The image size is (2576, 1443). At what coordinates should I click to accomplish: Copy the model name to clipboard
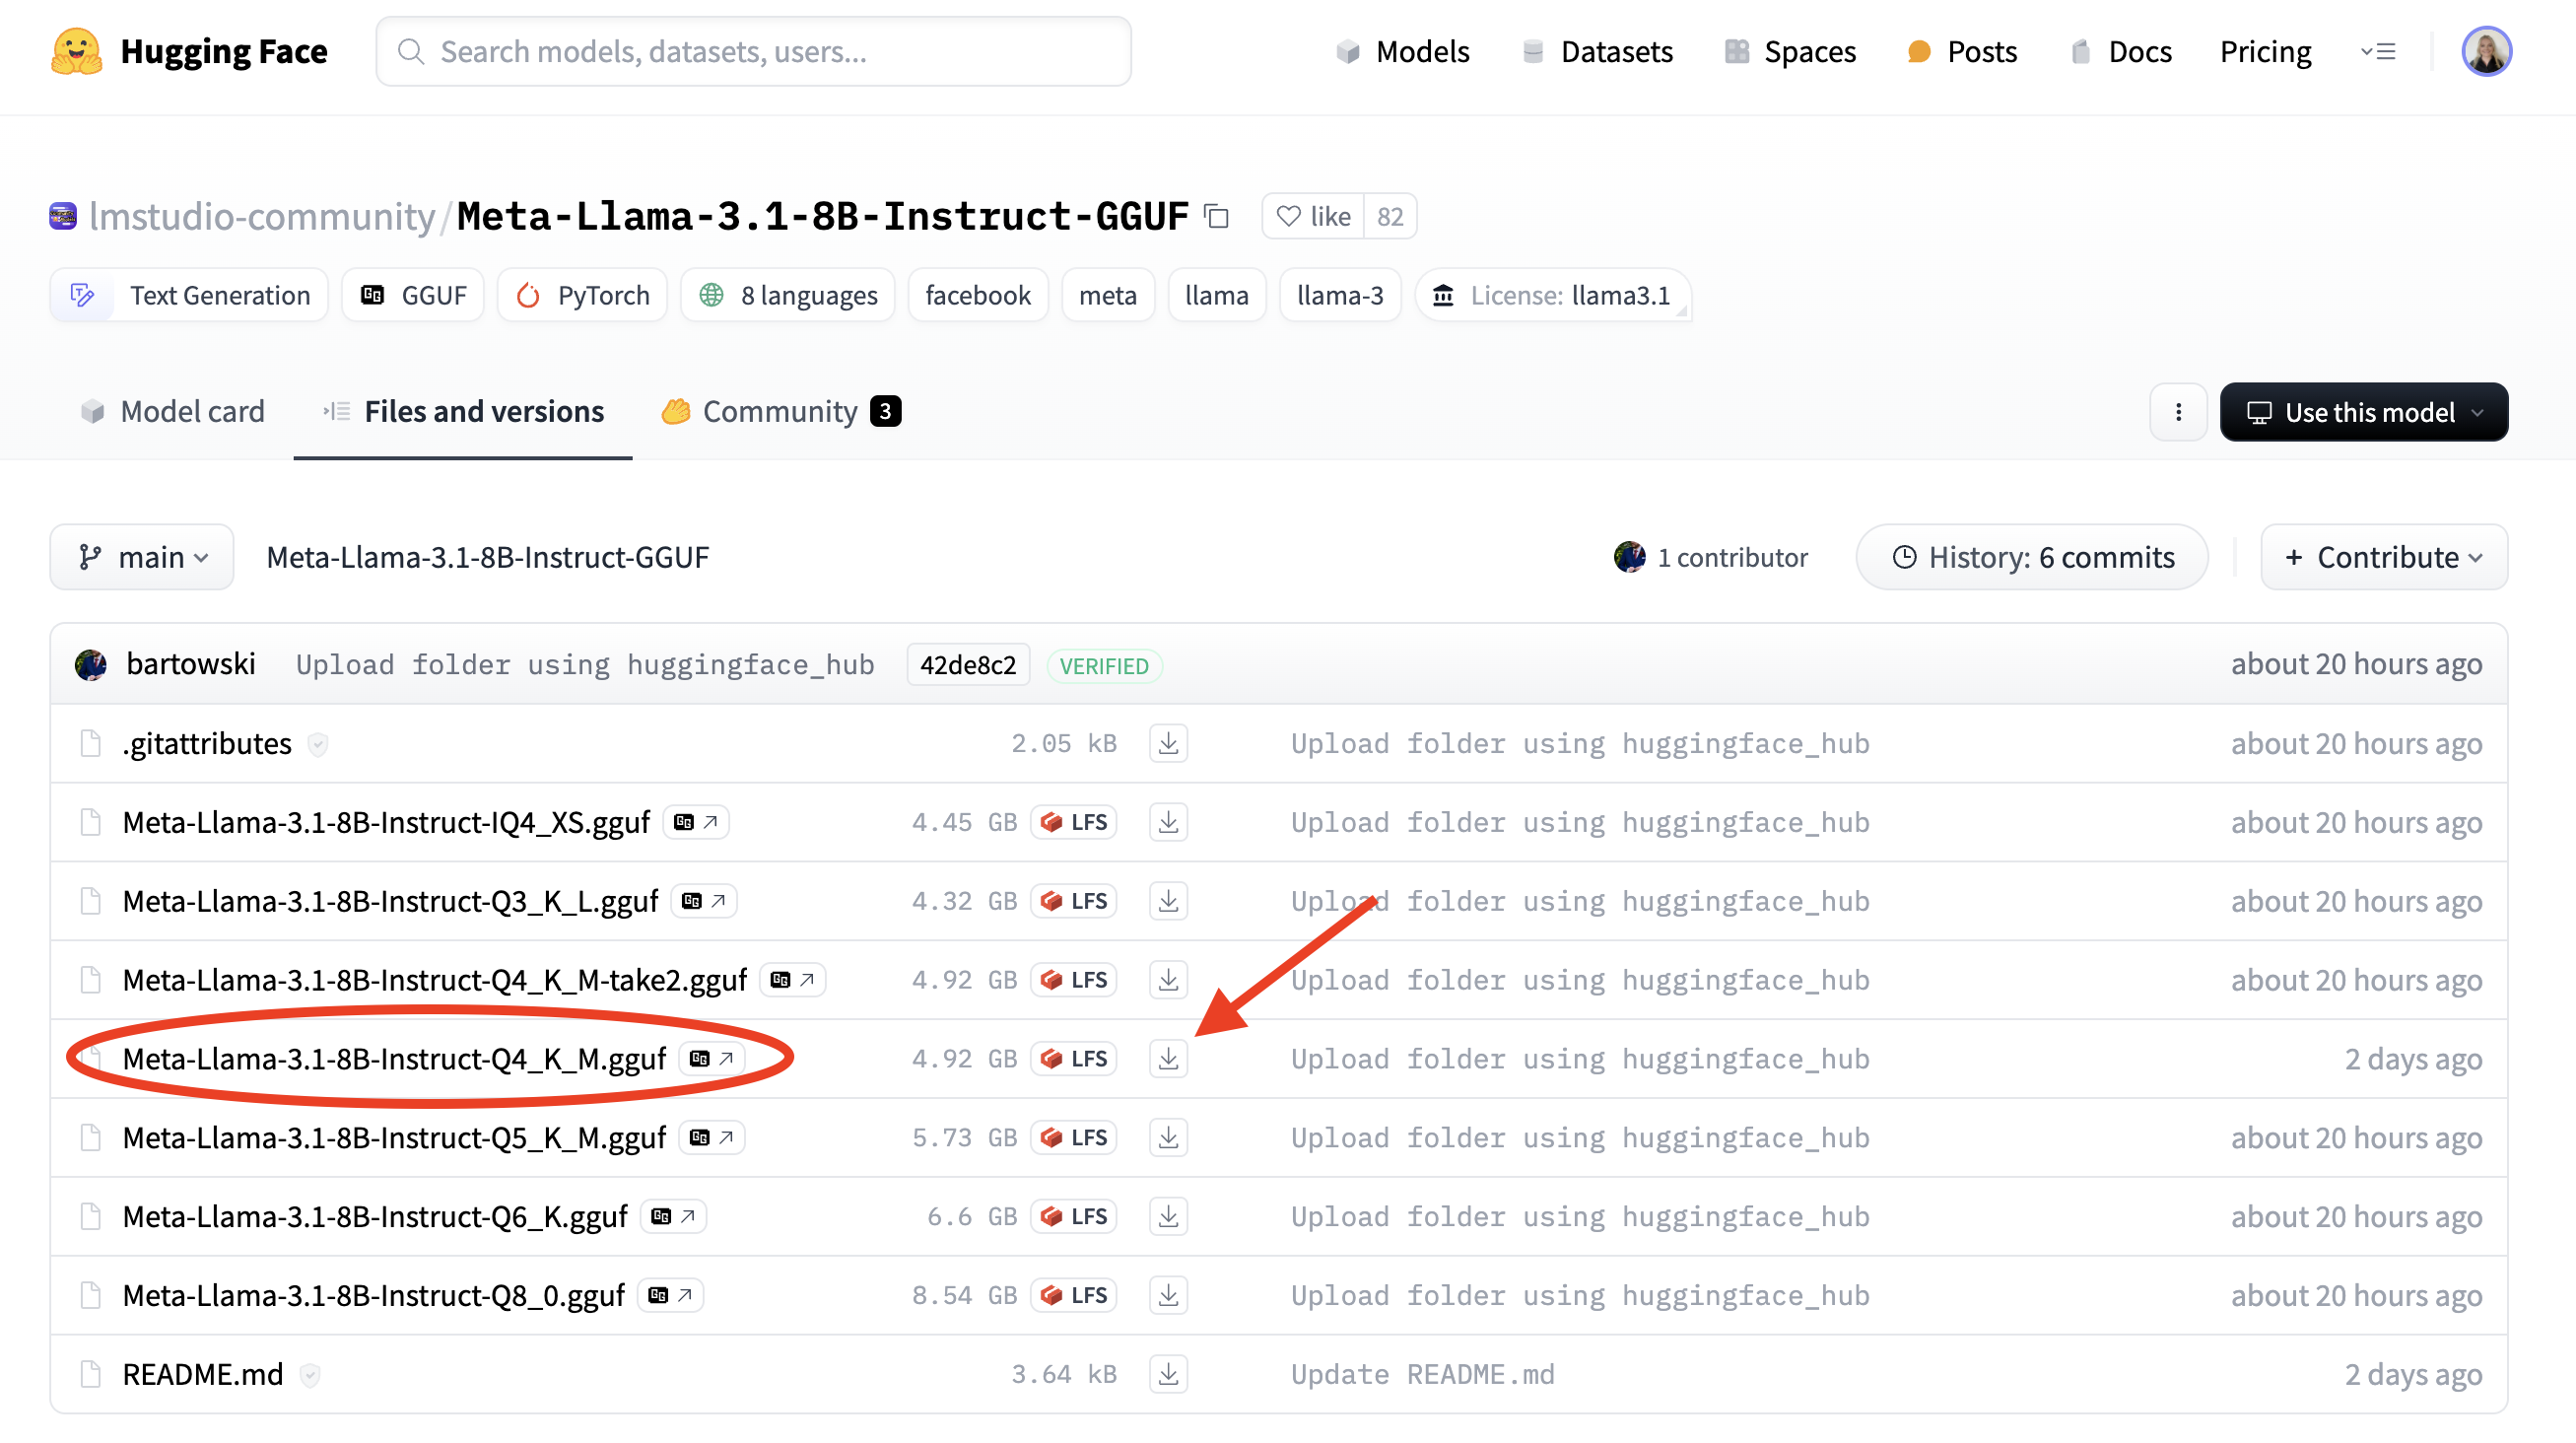(x=1216, y=216)
